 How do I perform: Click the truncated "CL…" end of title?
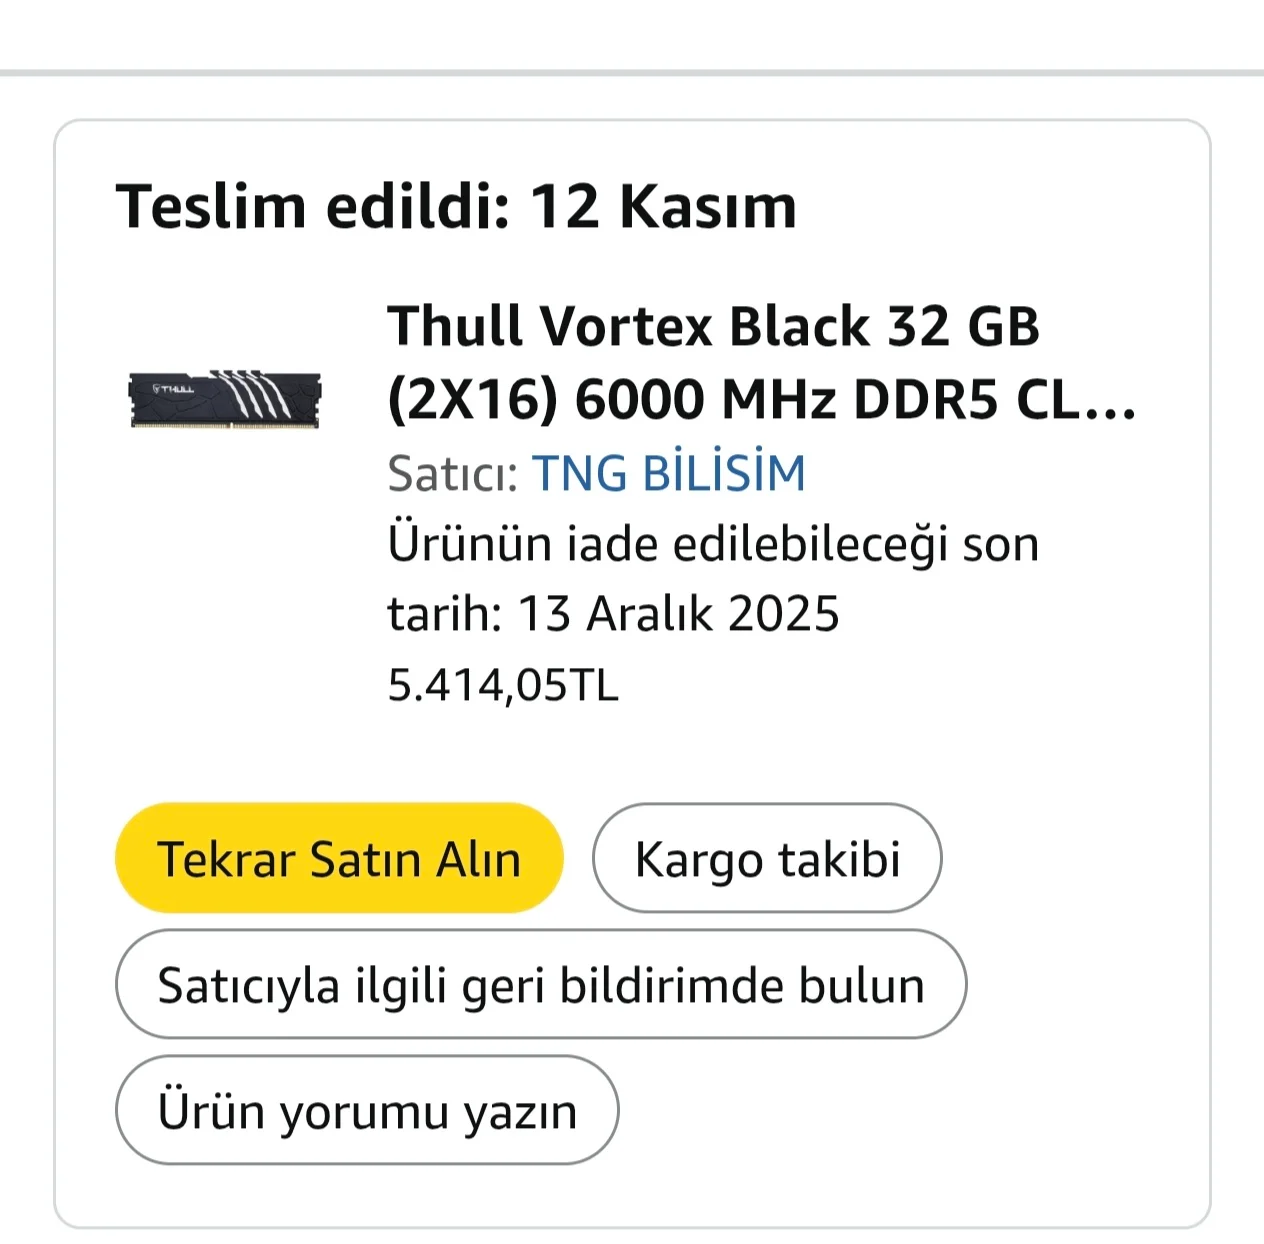(x=1076, y=400)
